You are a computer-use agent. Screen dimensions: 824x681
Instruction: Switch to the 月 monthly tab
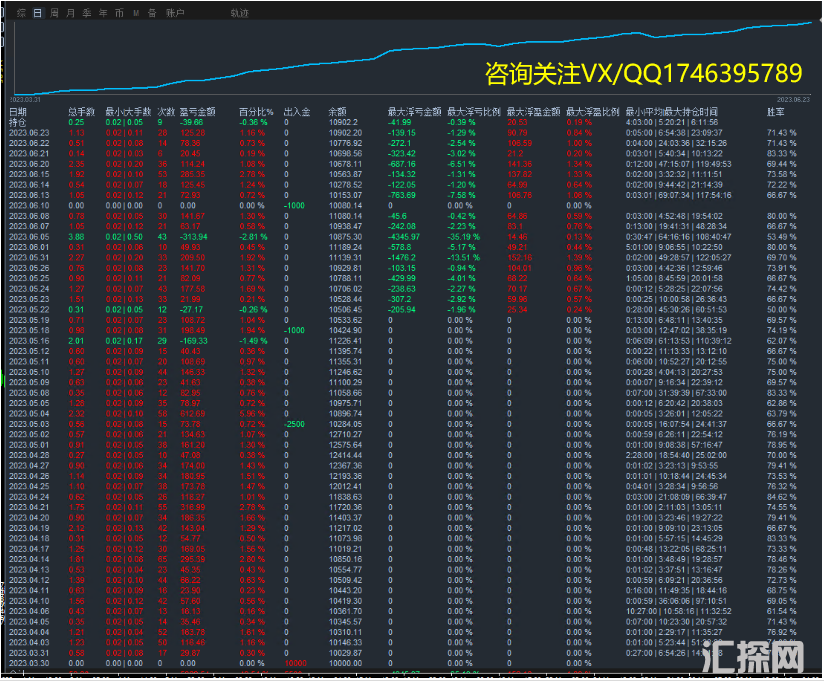pos(70,13)
